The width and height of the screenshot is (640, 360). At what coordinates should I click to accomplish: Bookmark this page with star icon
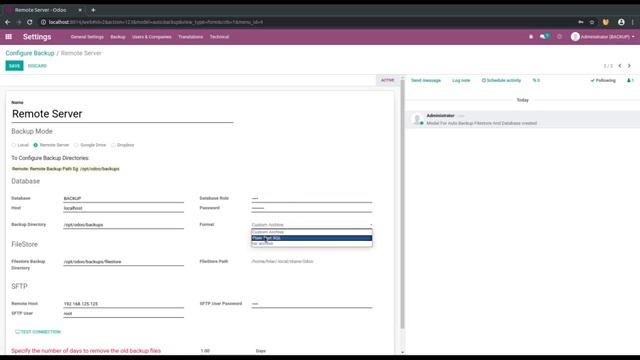click(x=592, y=22)
